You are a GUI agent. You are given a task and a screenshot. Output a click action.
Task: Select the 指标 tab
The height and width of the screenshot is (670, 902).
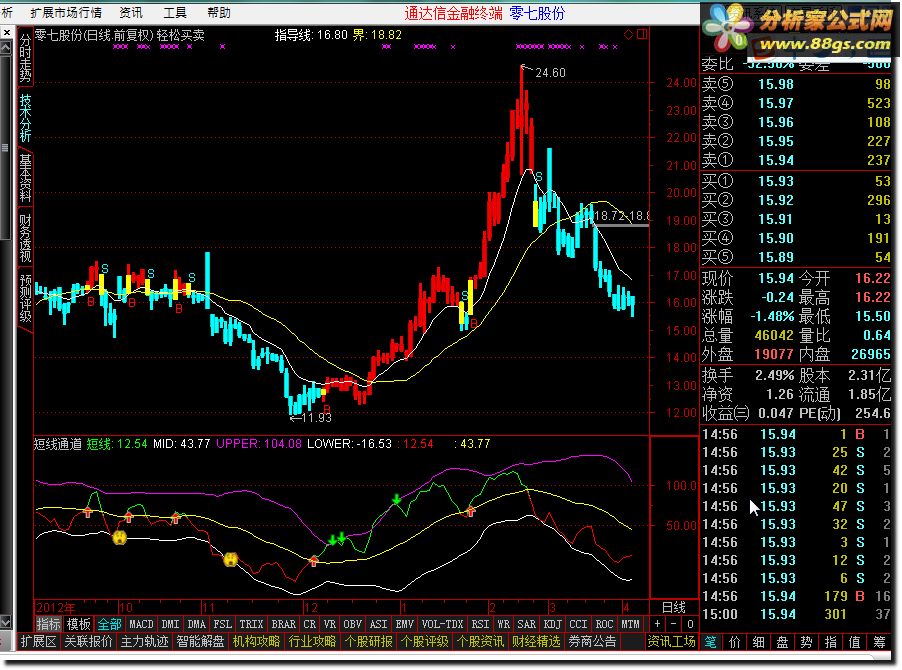(x=48, y=624)
